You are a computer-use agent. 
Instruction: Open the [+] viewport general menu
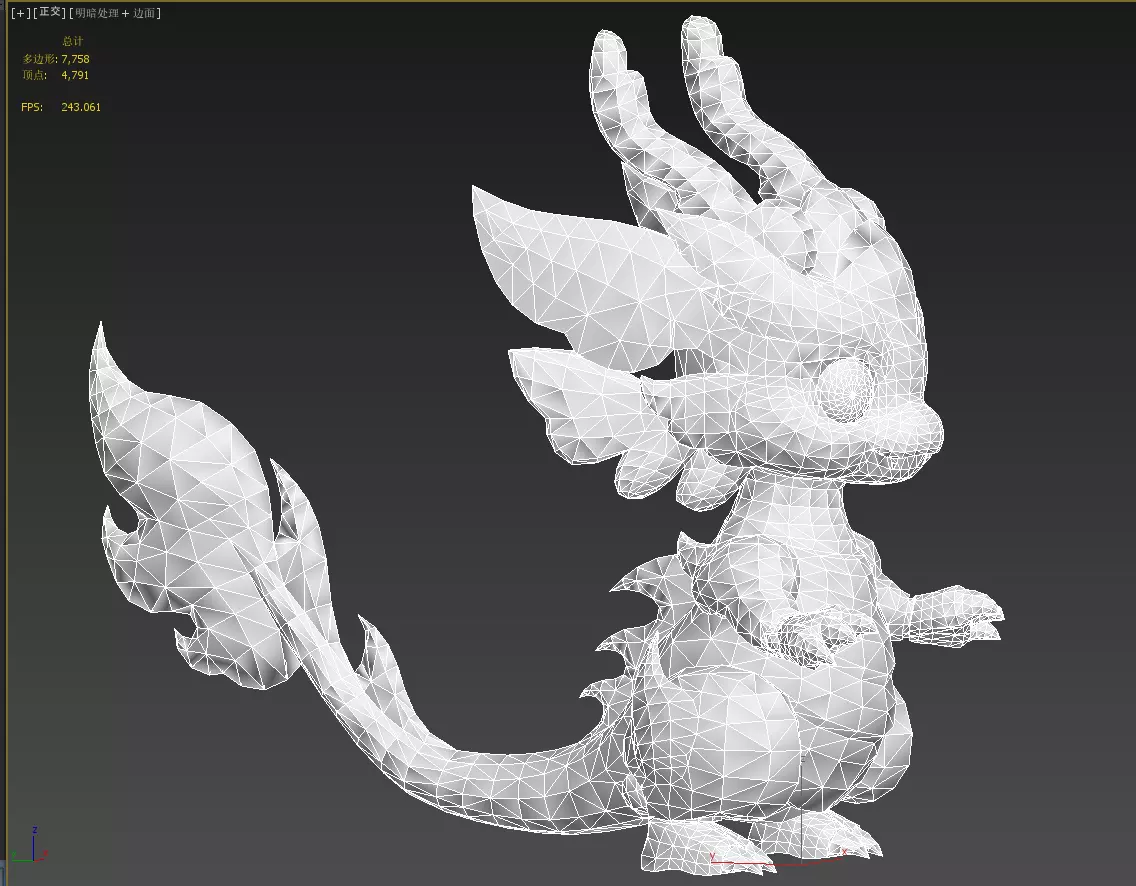click(20, 13)
